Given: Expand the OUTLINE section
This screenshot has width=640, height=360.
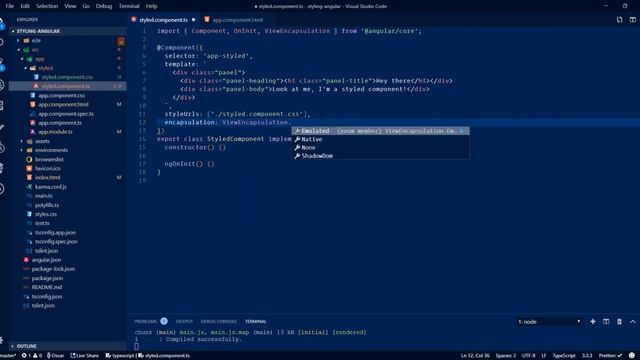Looking at the screenshot, I should 27,346.
